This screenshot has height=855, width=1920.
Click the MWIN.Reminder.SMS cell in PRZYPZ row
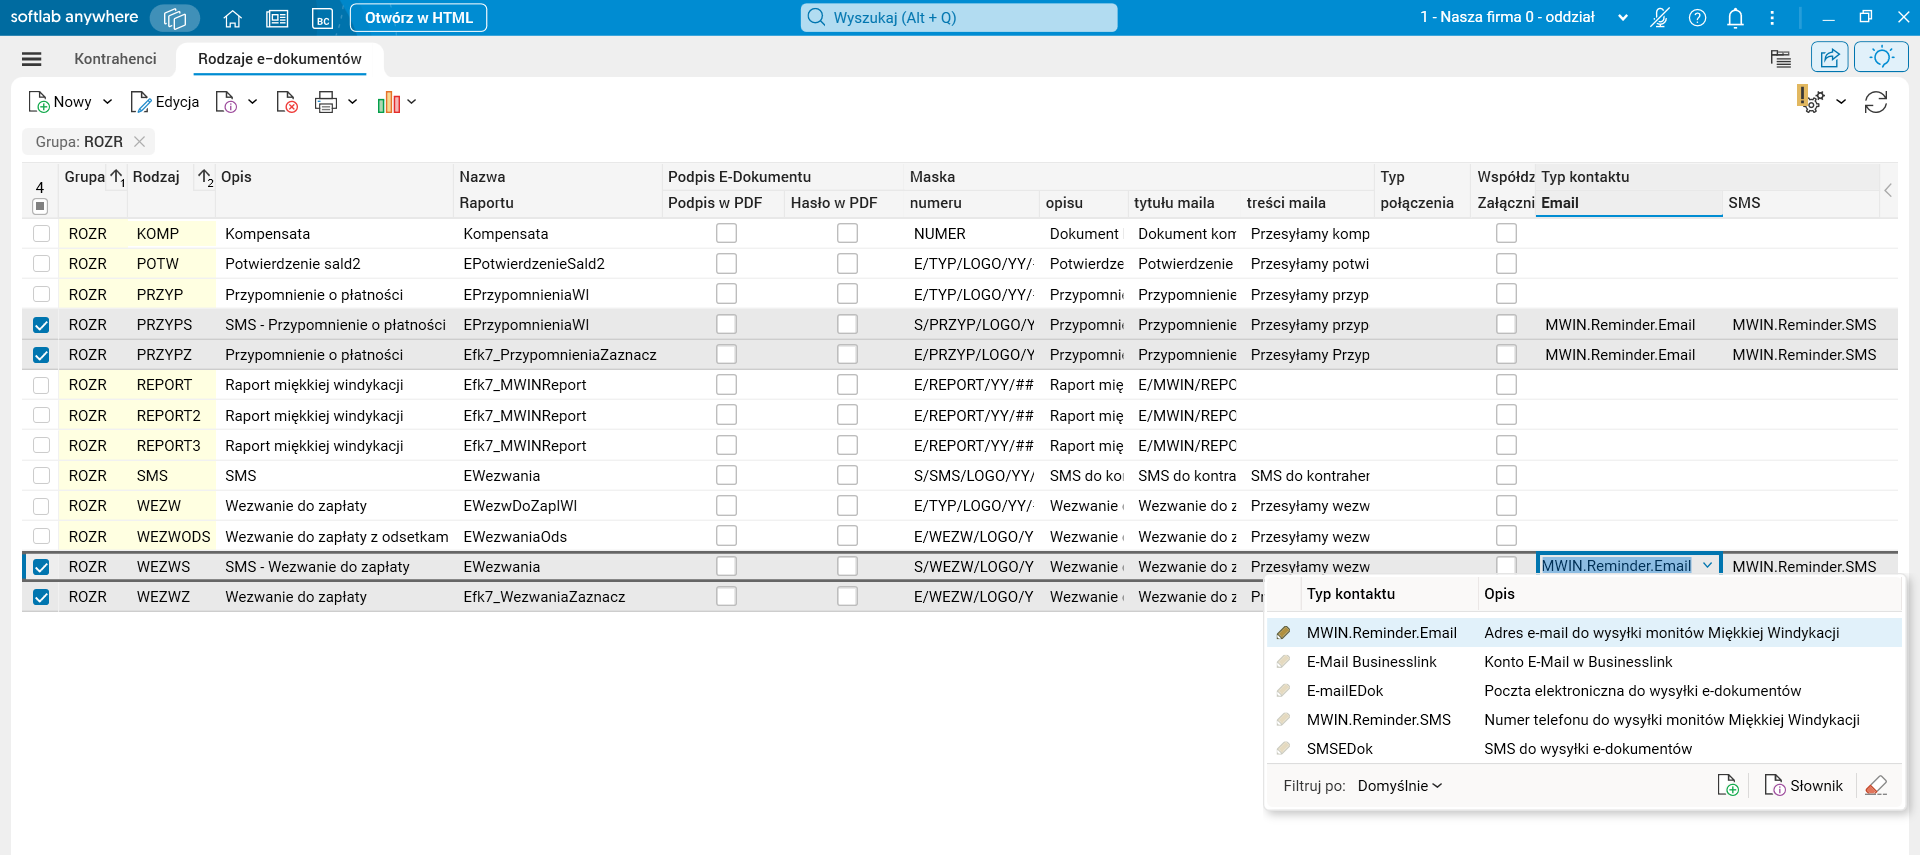point(1804,355)
